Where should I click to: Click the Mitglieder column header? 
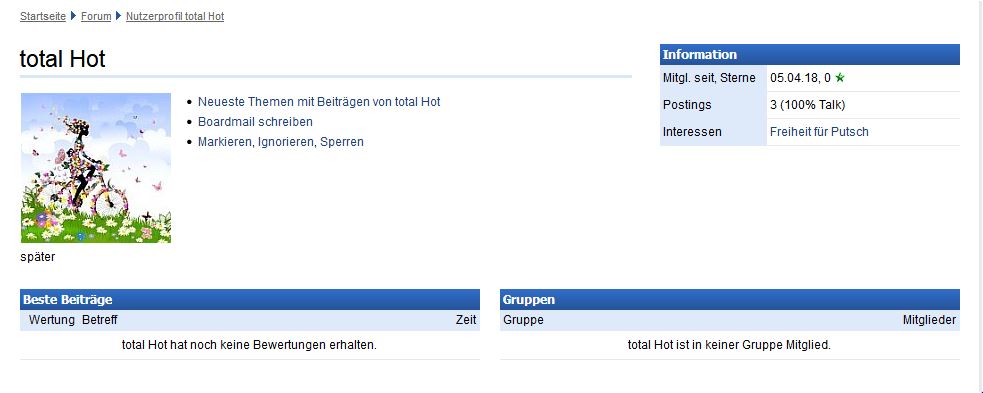[929, 320]
